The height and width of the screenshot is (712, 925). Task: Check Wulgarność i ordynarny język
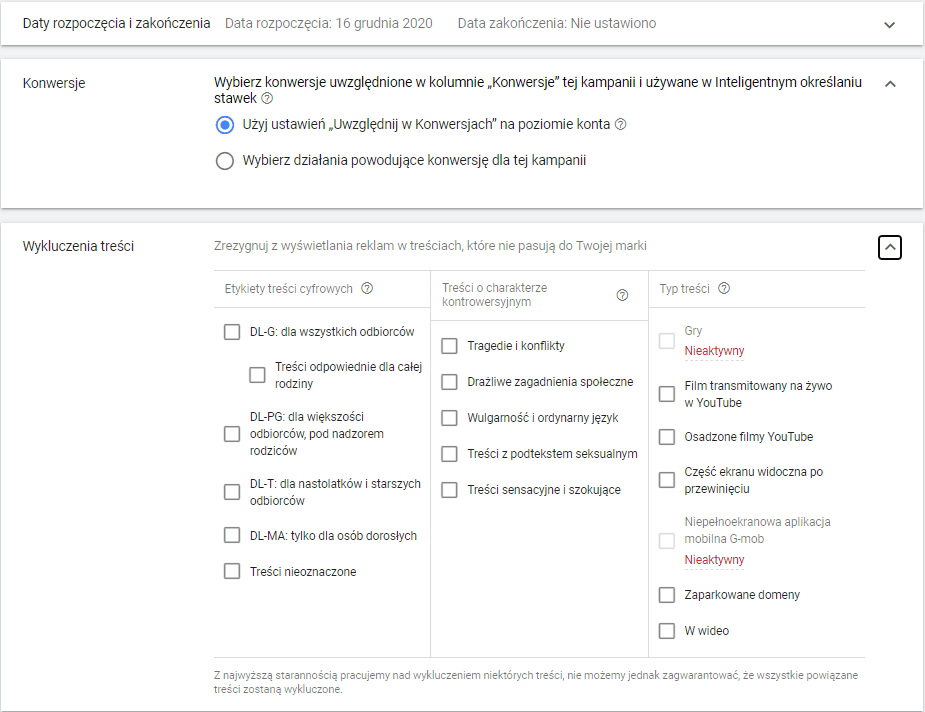click(449, 418)
